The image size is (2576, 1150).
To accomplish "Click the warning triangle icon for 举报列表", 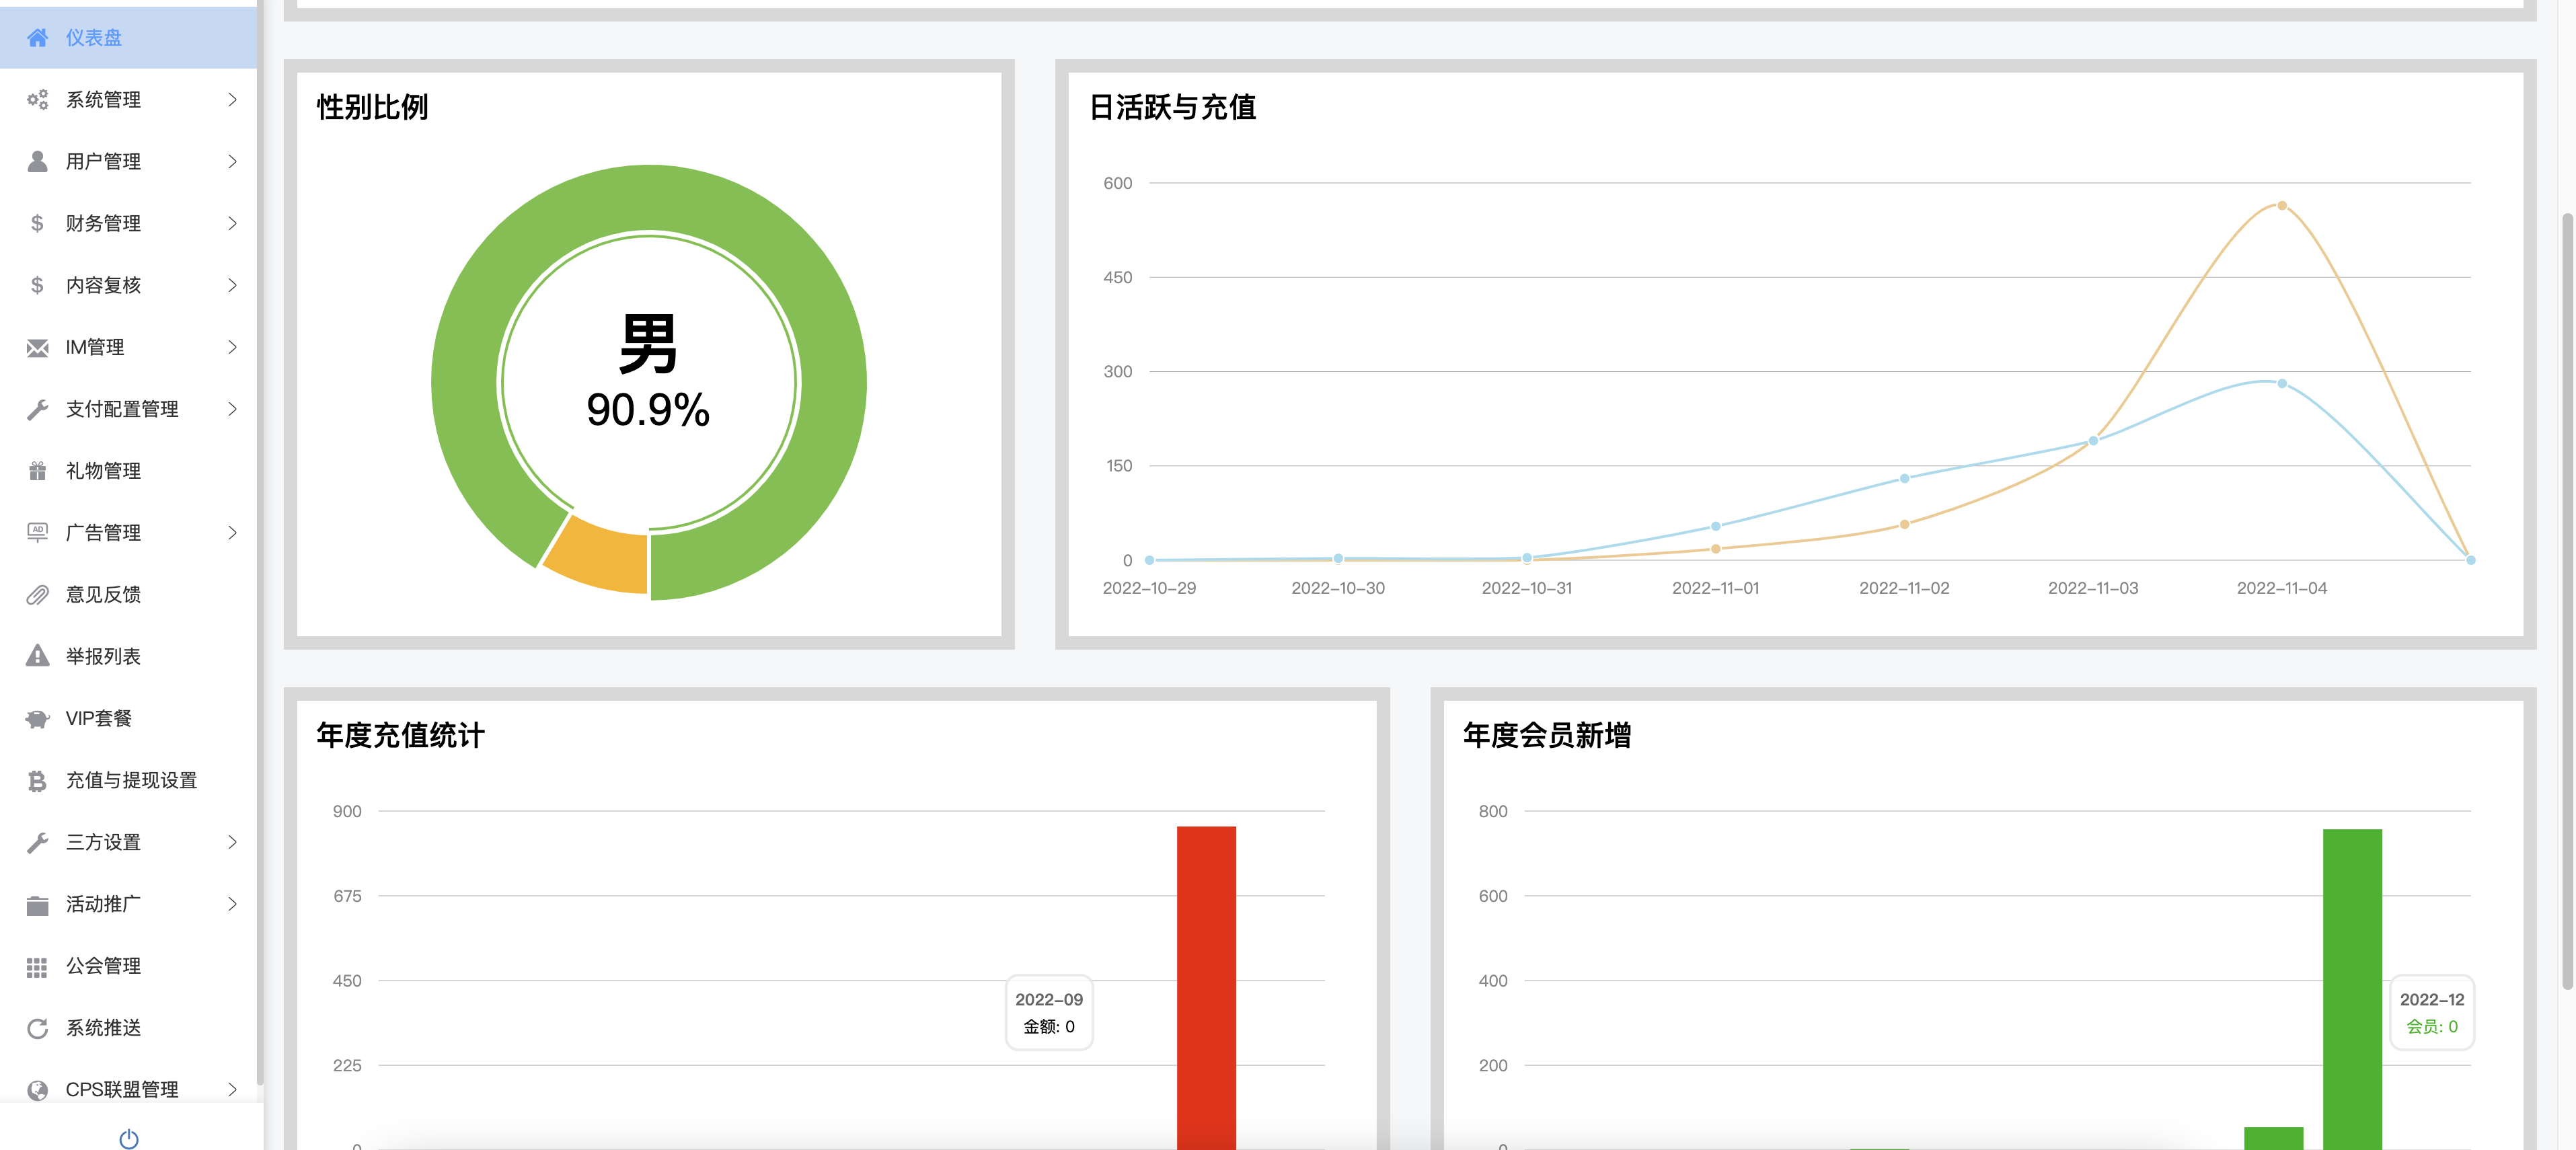I will pyautogui.click(x=37, y=657).
